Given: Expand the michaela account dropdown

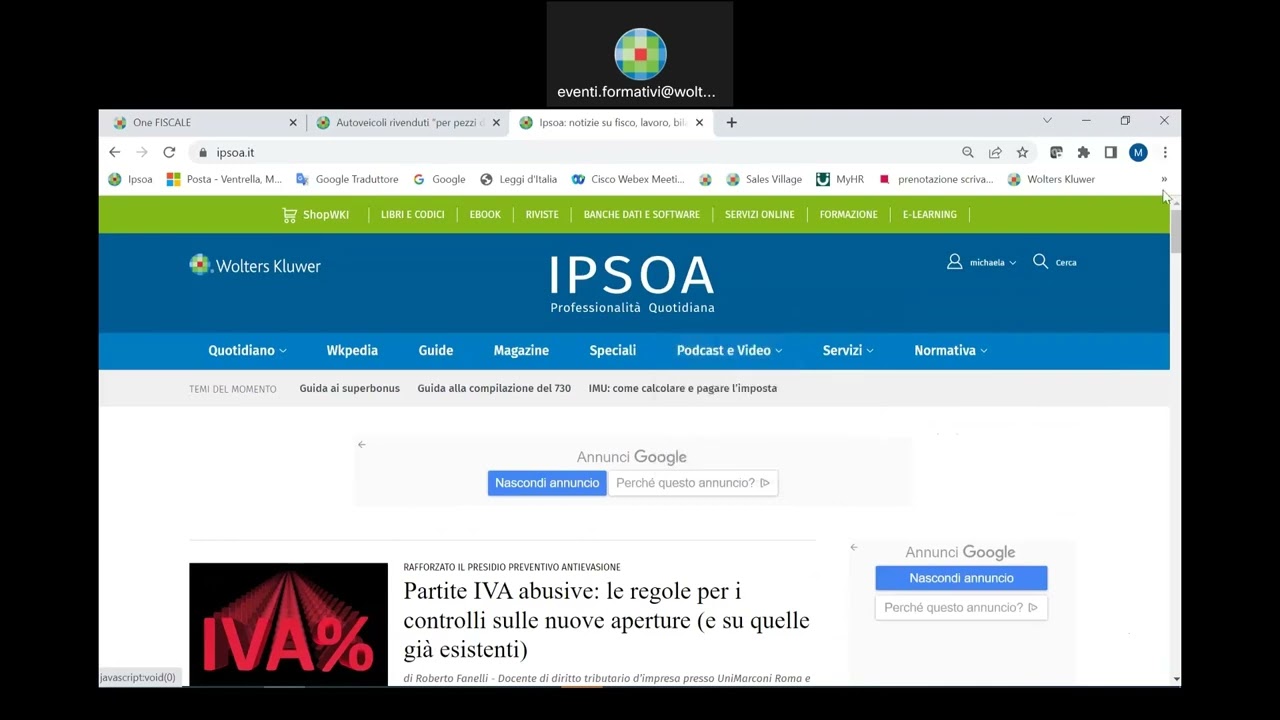Looking at the screenshot, I should 1012,263.
